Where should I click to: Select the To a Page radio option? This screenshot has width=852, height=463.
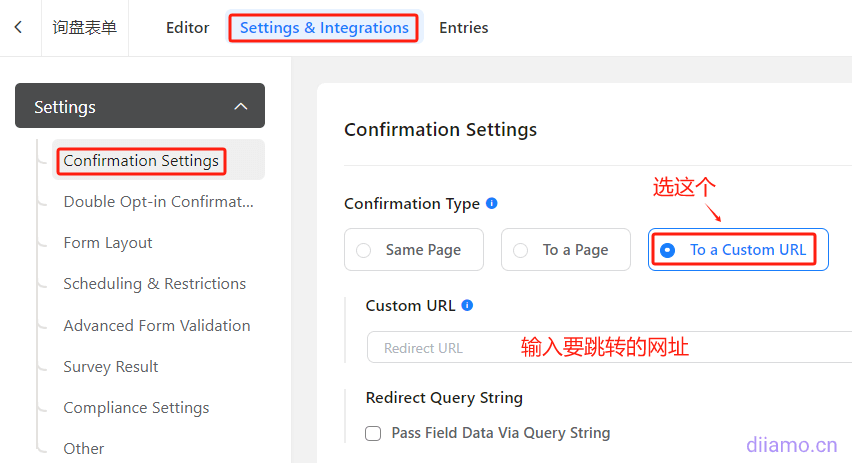[520, 250]
